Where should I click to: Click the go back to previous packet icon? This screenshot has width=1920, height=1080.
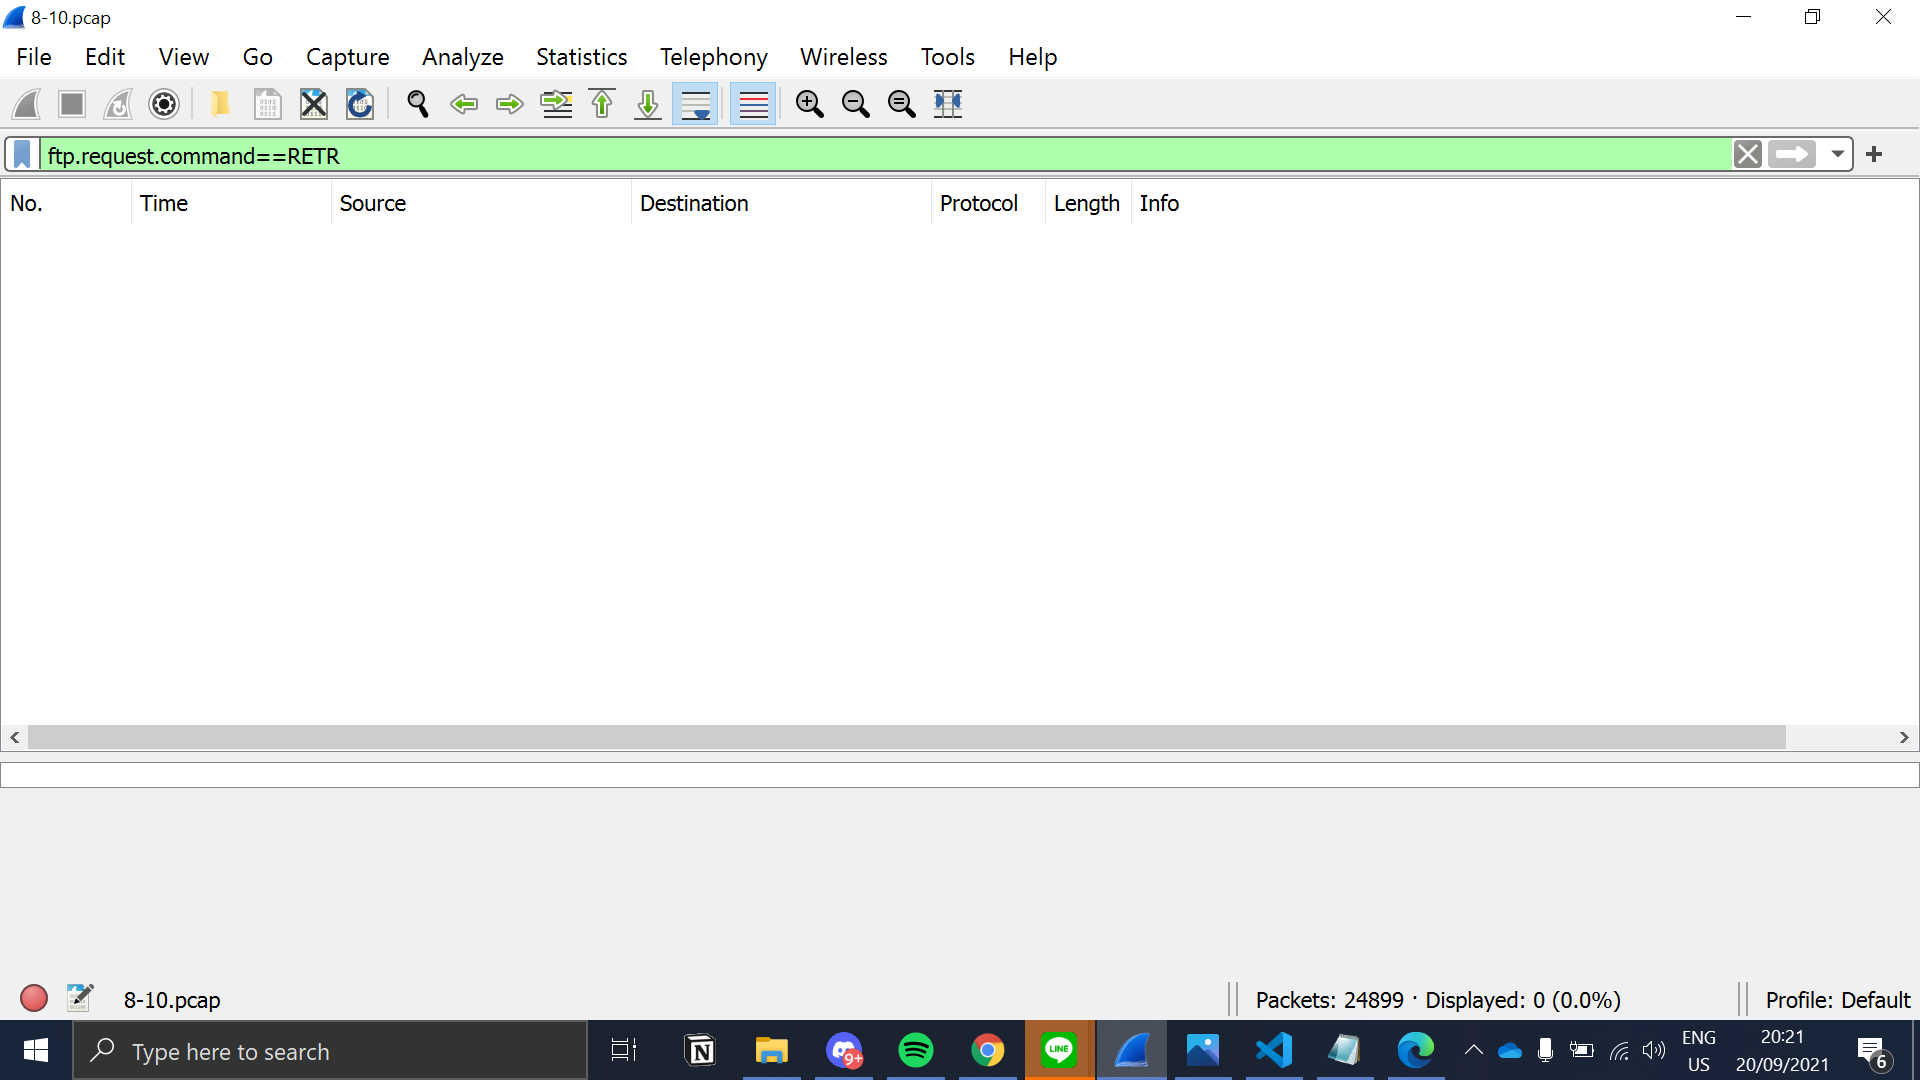462,103
